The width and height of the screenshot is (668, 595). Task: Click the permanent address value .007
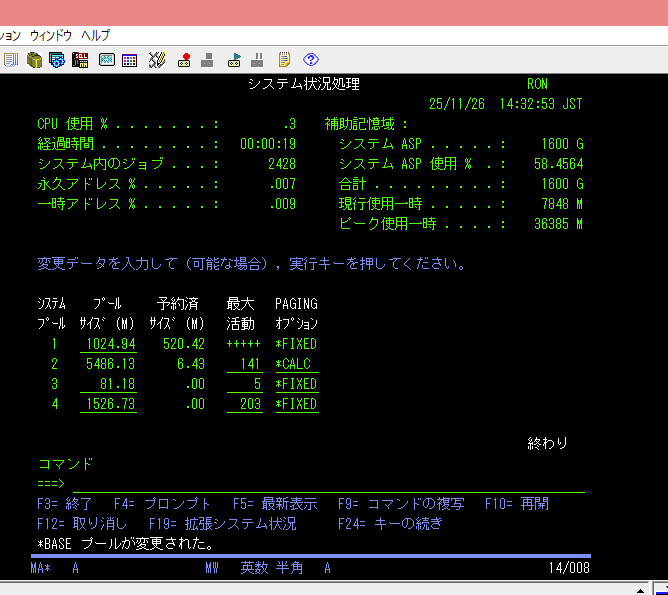pyautogui.click(x=282, y=184)
